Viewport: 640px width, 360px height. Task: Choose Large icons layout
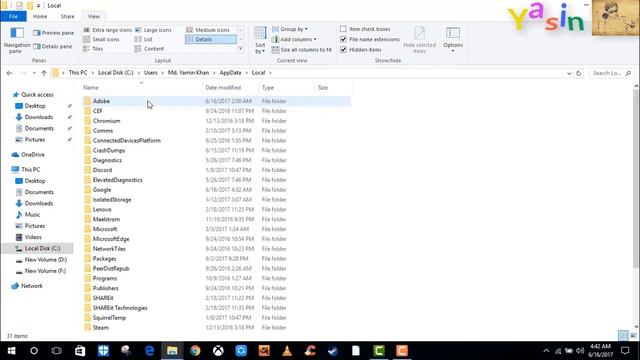(x=153, y=30)
